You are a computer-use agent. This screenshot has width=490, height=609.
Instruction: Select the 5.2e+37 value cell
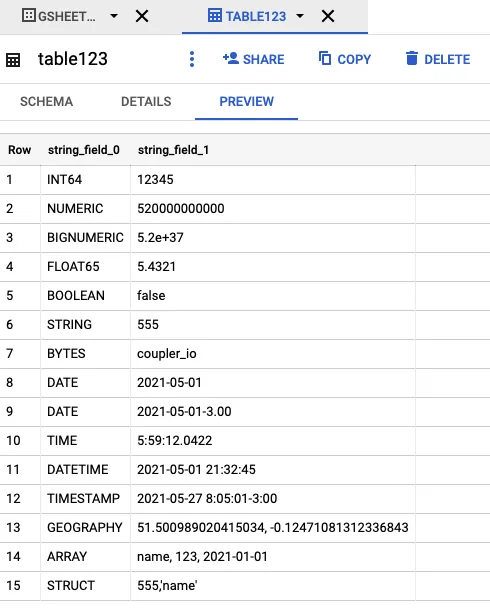[x=273, y=238]
